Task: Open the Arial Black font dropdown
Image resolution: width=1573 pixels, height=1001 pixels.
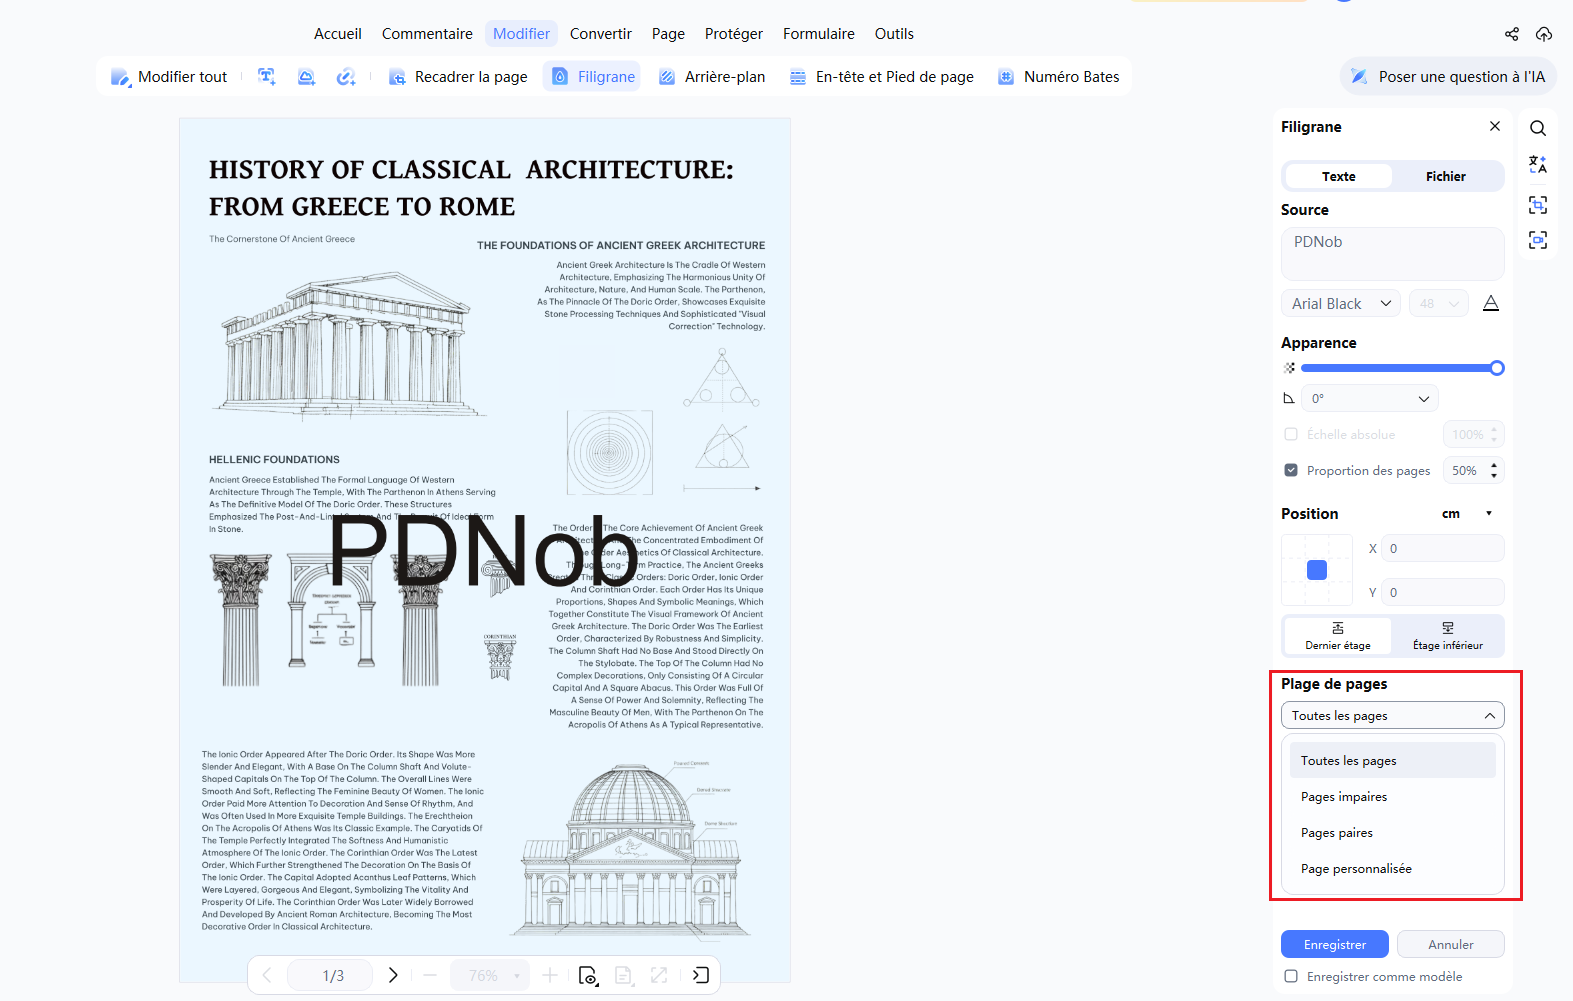Action: [1341, 303]
